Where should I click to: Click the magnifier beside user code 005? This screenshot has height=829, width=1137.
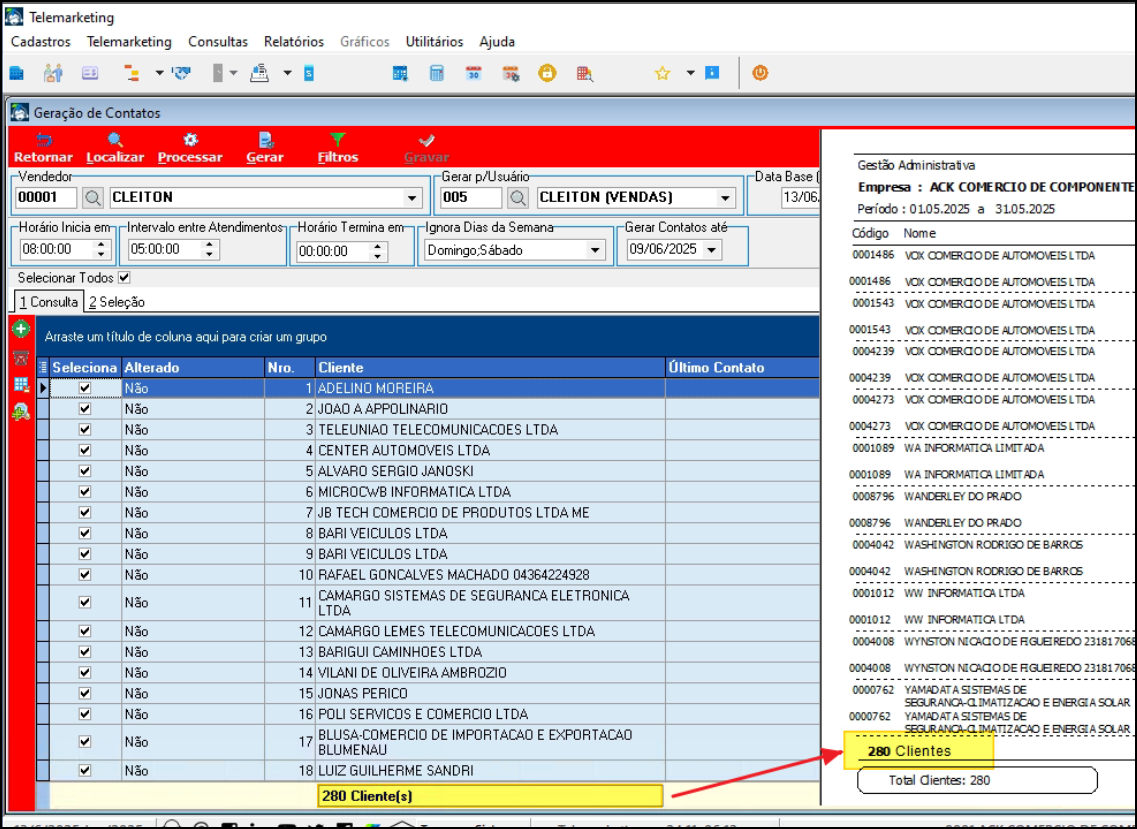point(517,197)
